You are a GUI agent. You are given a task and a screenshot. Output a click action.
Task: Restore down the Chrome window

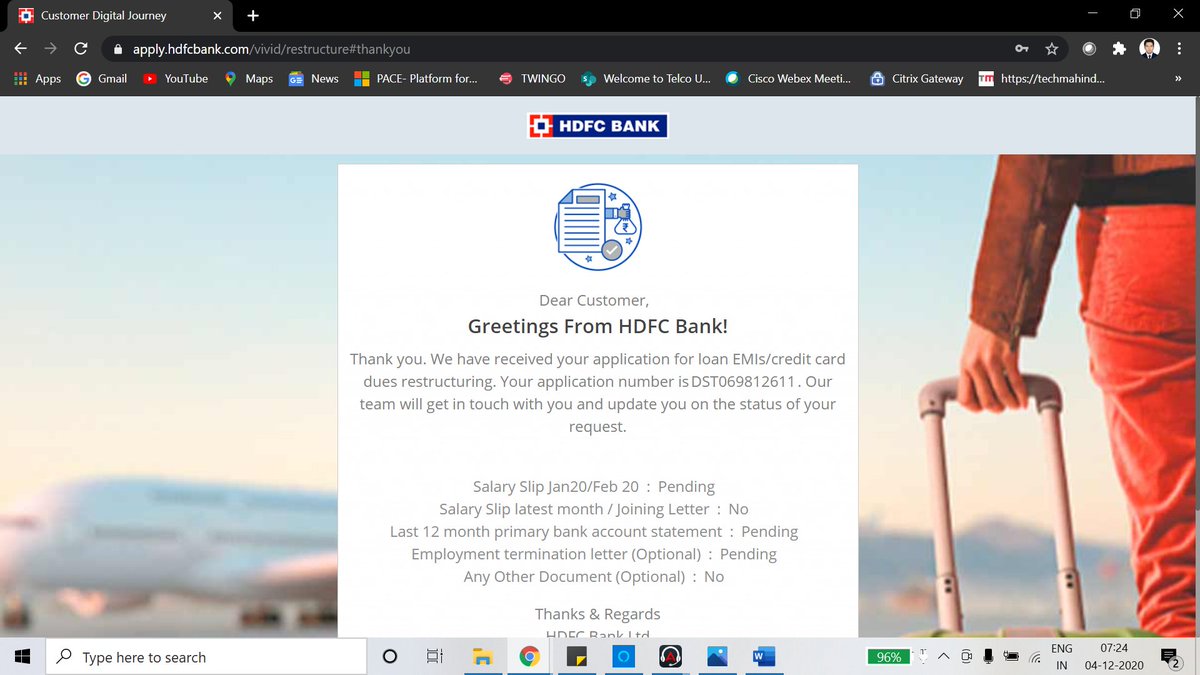1135,15
